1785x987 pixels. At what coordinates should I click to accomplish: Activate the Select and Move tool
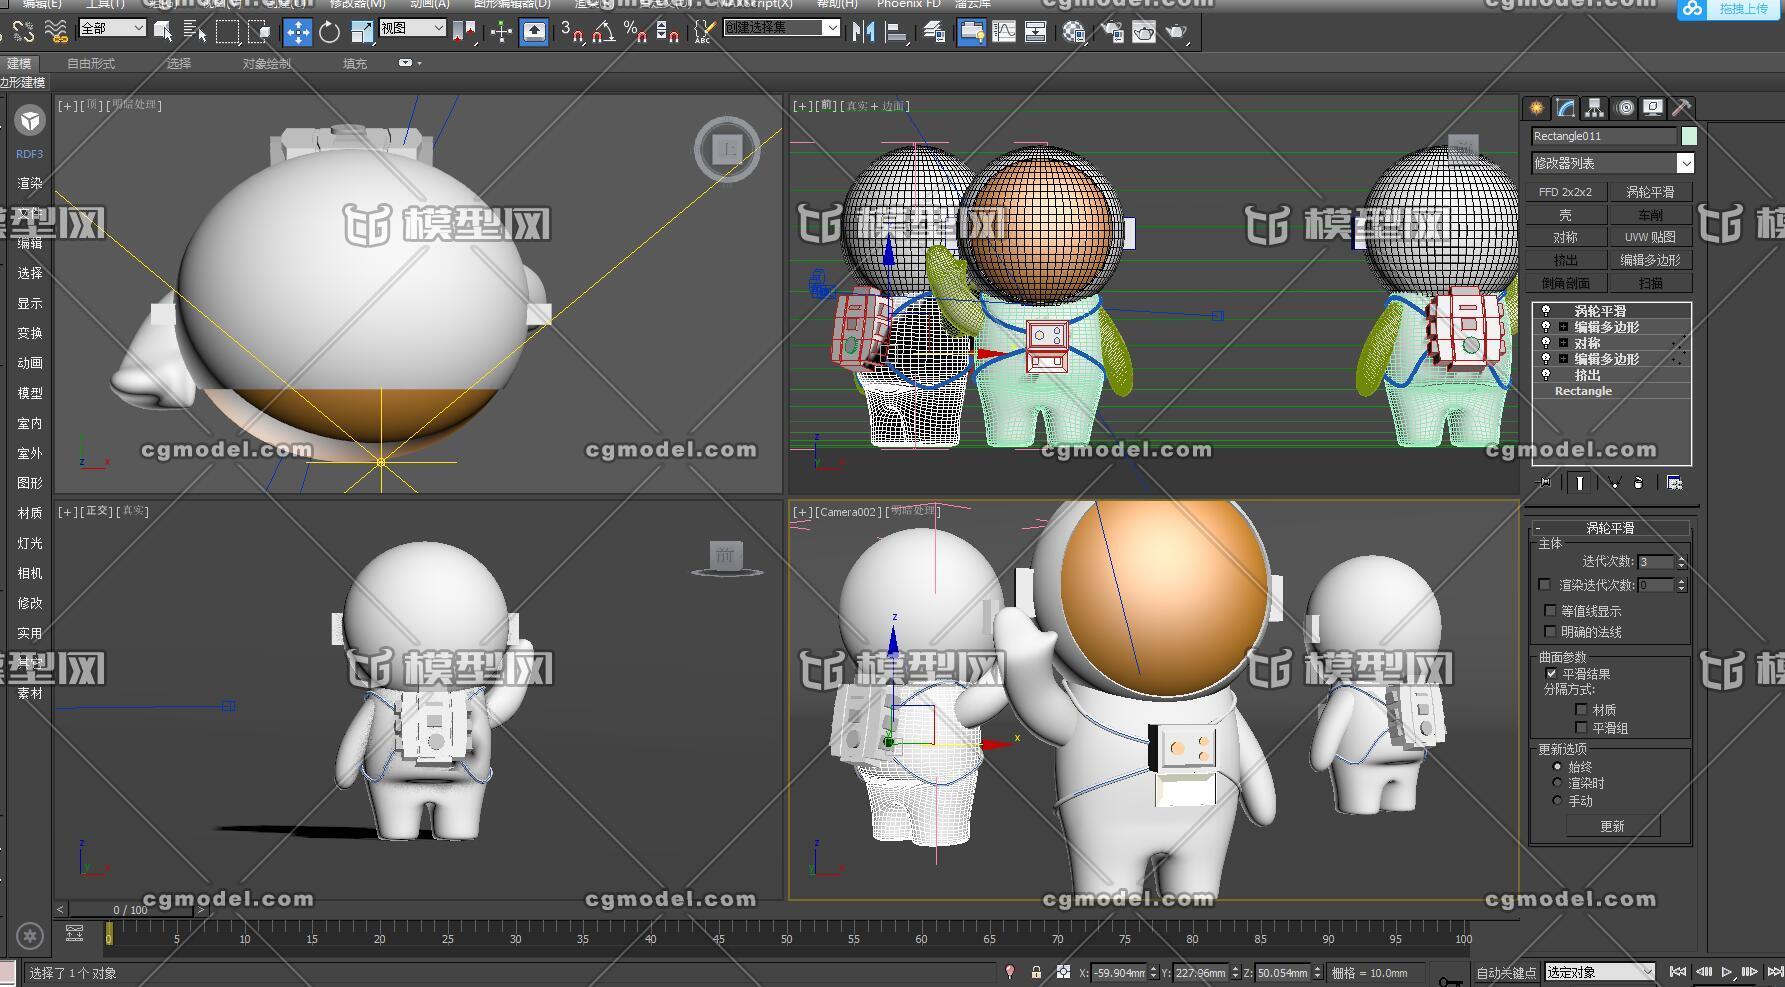click(298, 32)
